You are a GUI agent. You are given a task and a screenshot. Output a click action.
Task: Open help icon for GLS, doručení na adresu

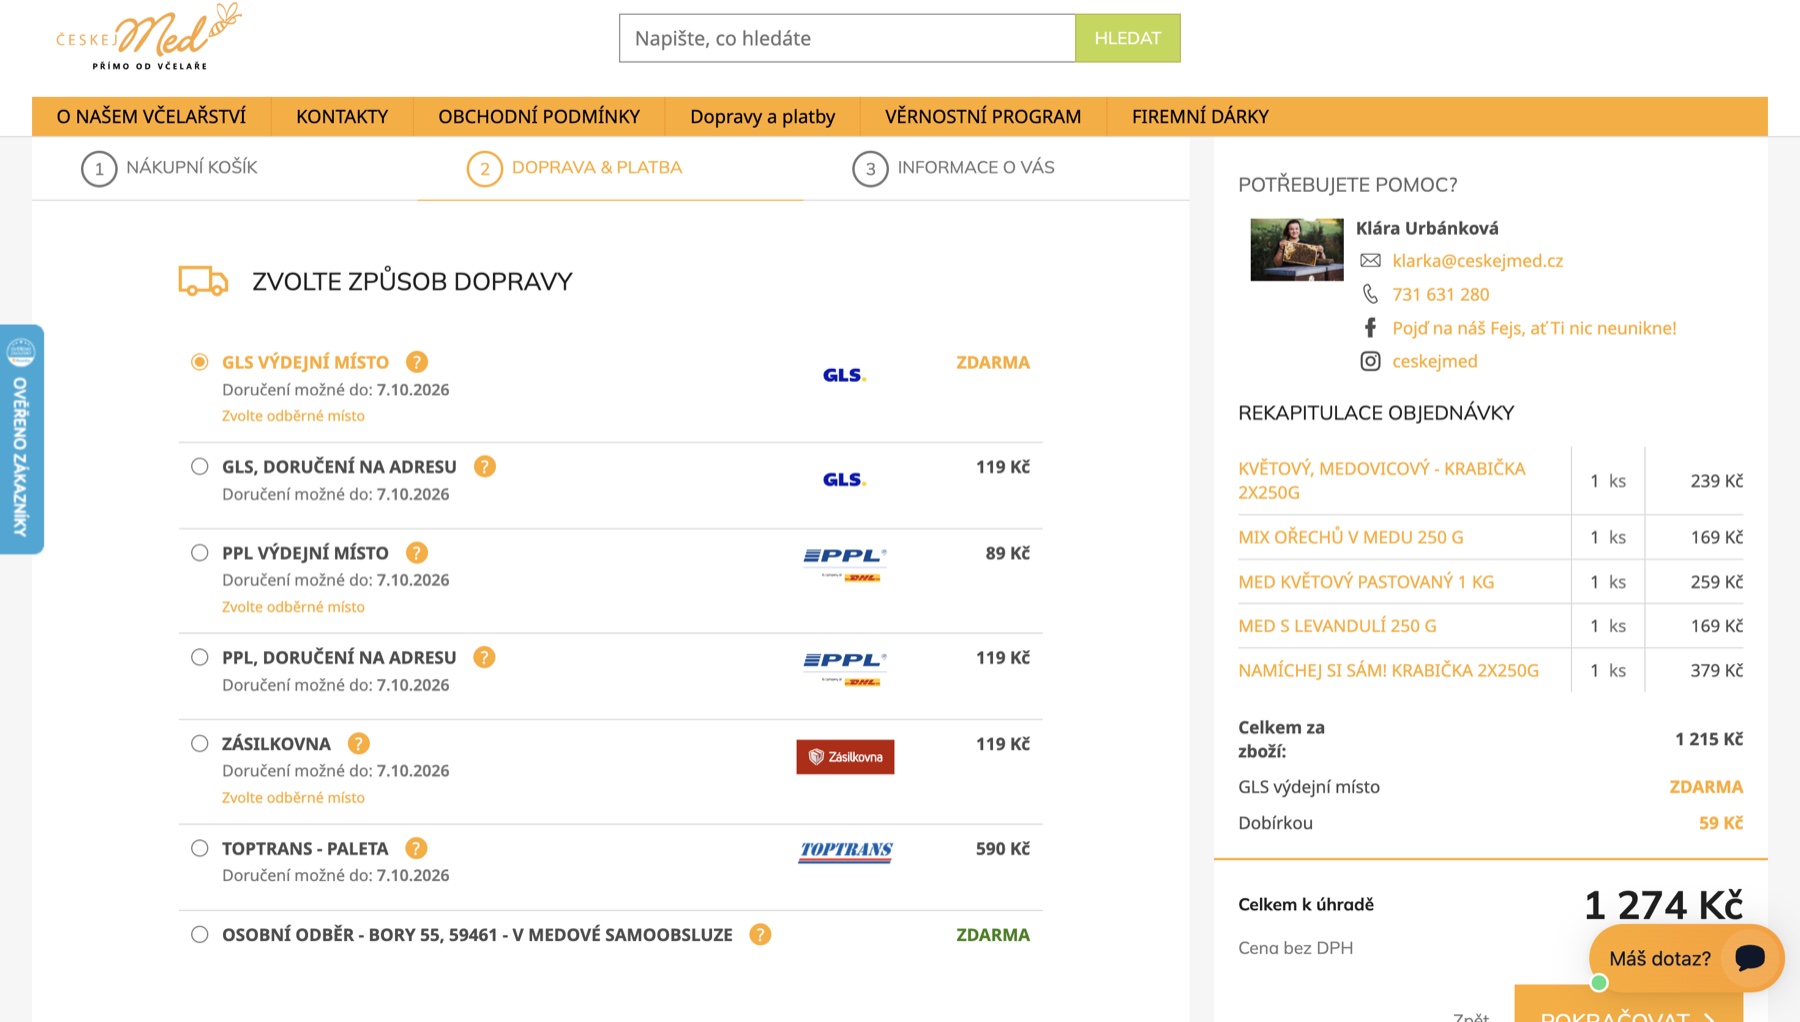(x=485, y=466)
